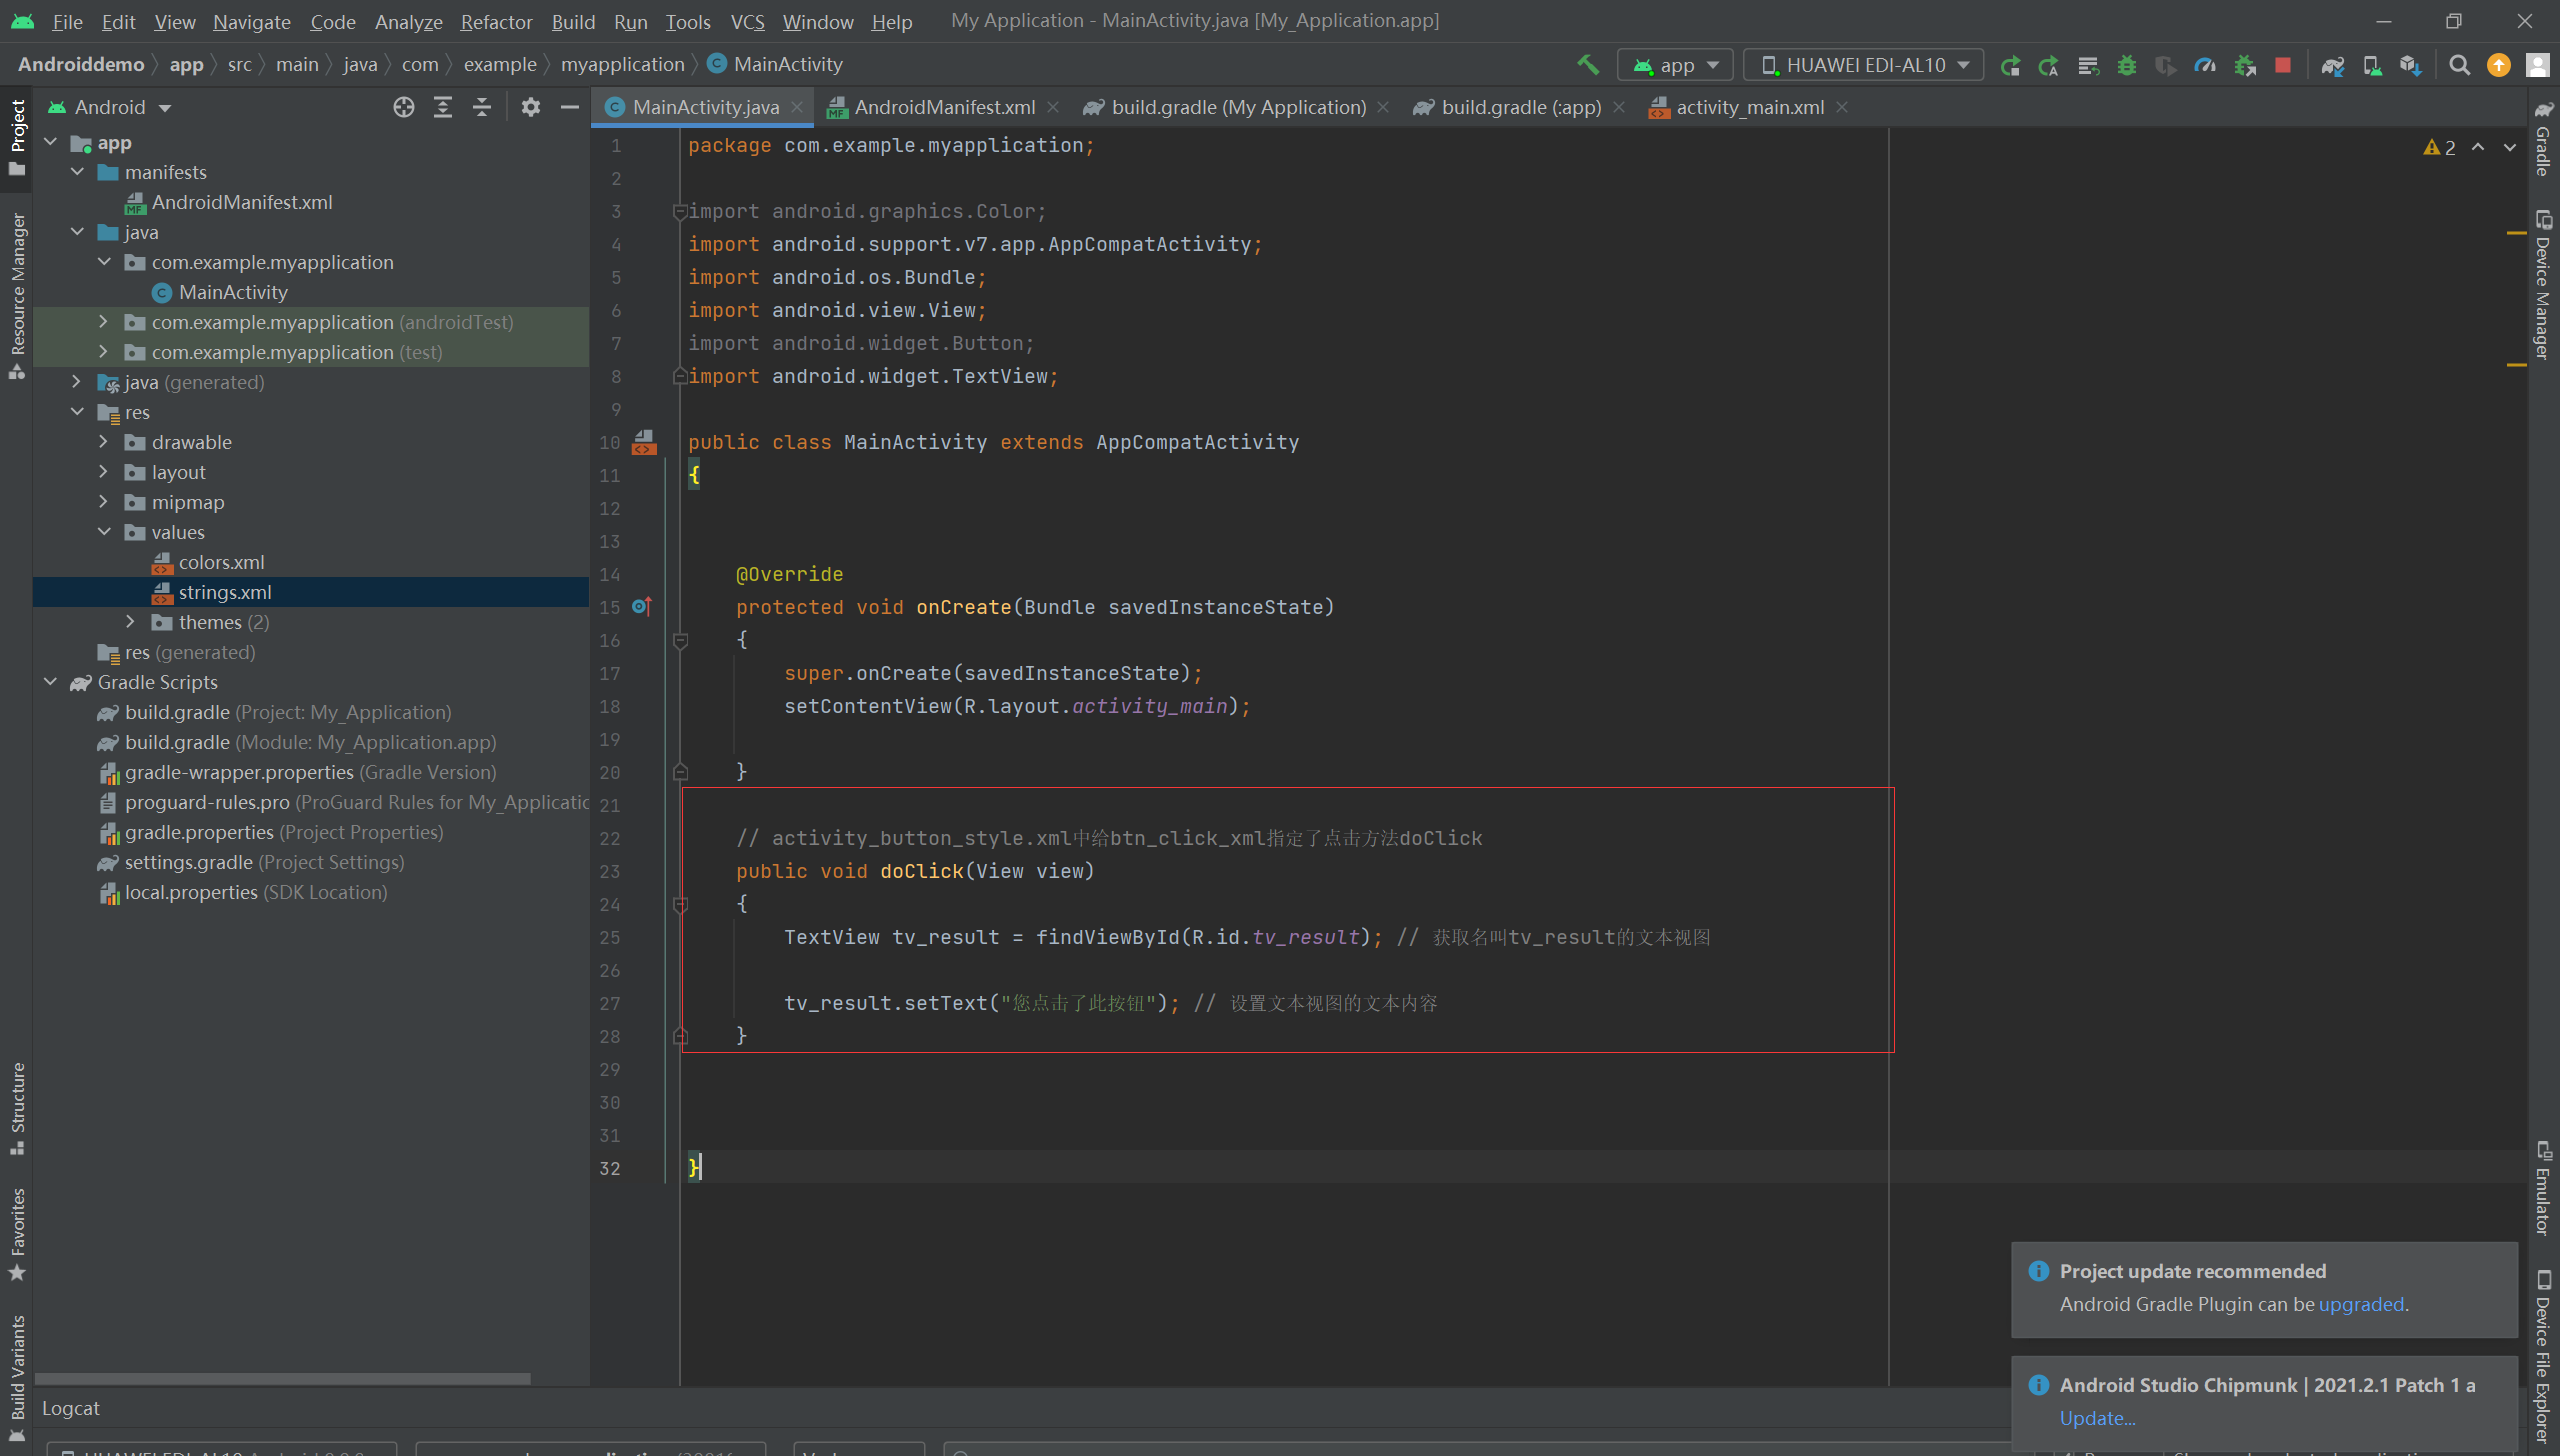Click the scroll-from-source target icon in the project panel
Image resolution: width=2560 pixels, height=1456 pixels.
[x=403, y=107]
